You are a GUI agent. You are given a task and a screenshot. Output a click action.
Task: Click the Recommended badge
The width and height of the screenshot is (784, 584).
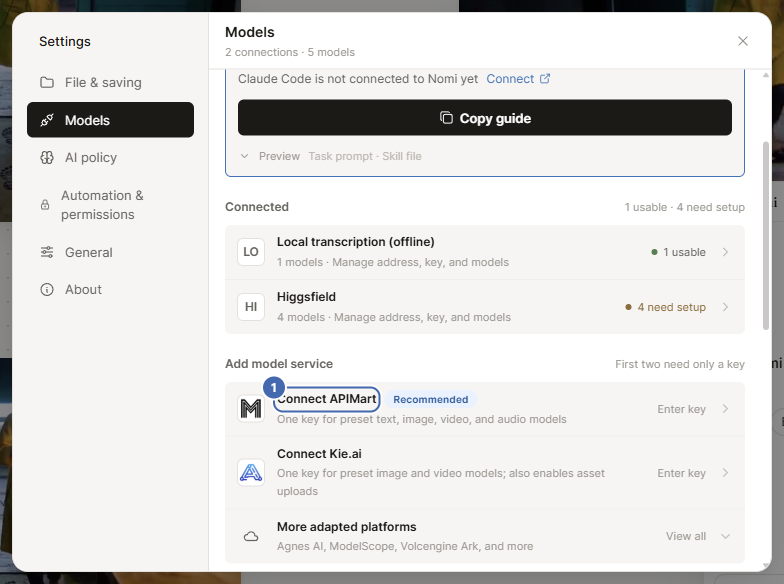[430, 400]
